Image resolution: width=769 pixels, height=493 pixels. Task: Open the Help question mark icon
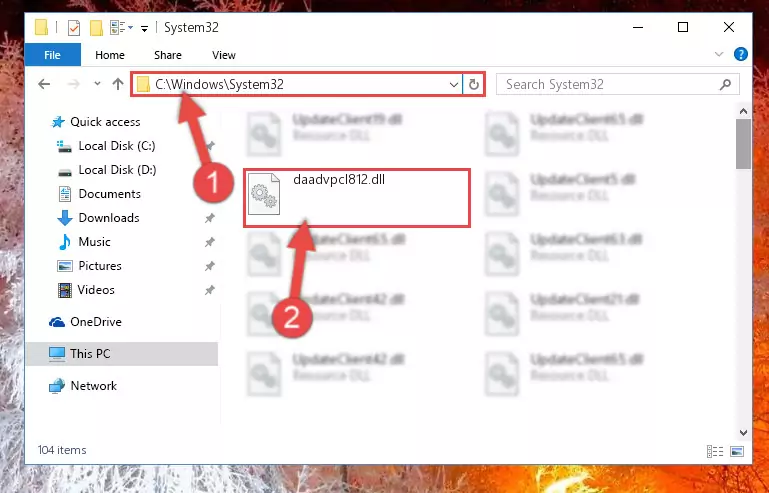(741, 54)
